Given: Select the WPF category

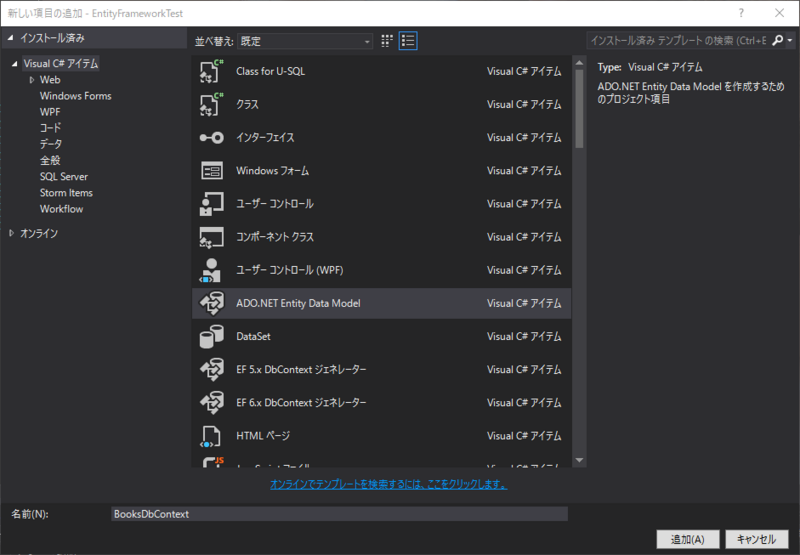Looking at the screenshot, I should (50, 112).
